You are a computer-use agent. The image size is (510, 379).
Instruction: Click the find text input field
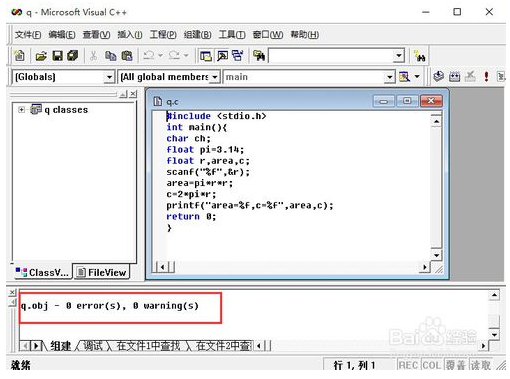(330, 56)
